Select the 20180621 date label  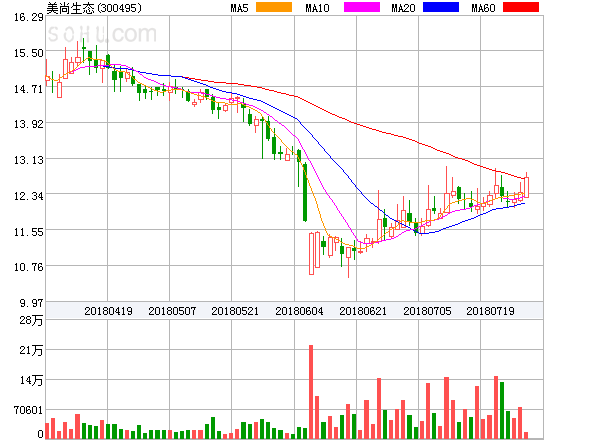(363, 311)
